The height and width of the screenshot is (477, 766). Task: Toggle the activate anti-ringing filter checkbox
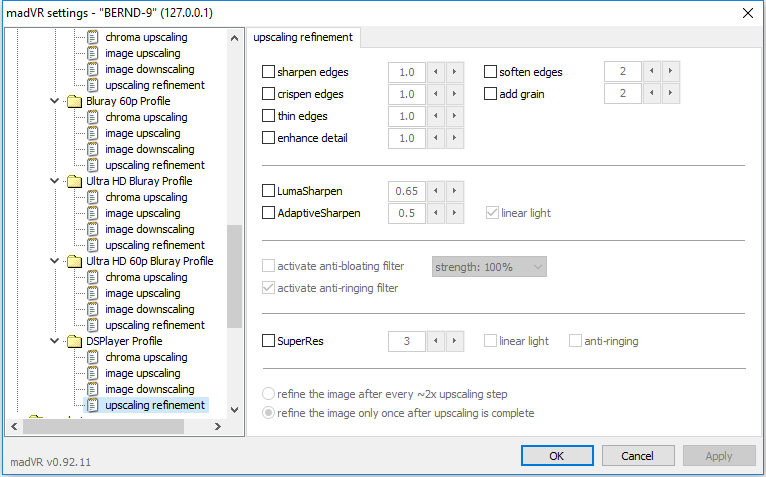coord(268,288)
